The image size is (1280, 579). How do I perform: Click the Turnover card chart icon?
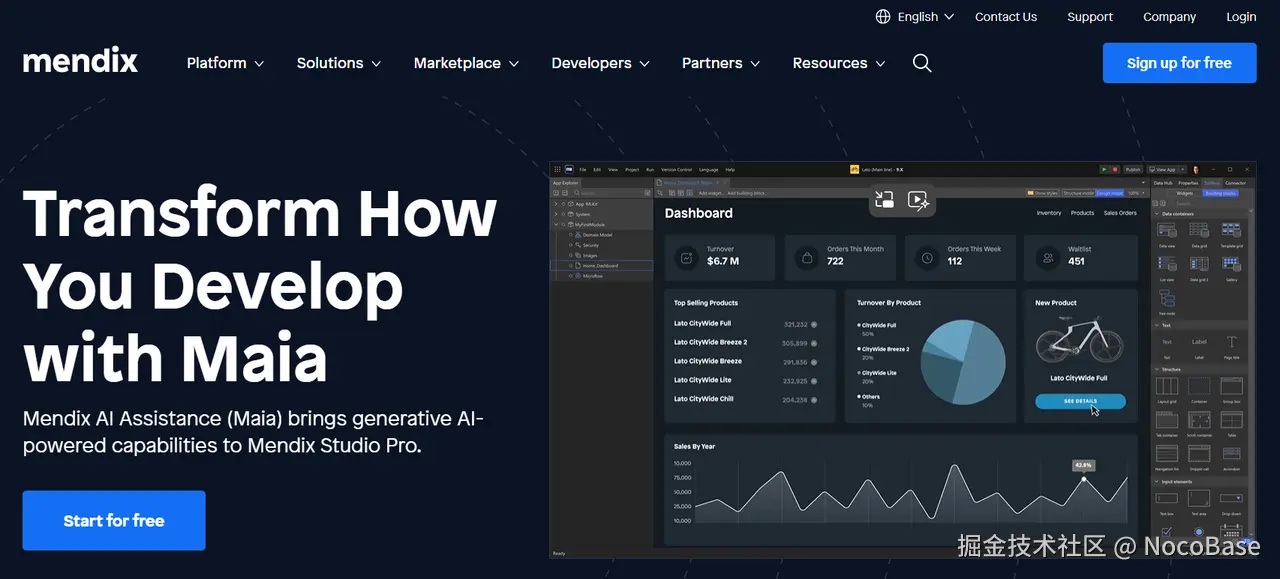coord(686,257)
